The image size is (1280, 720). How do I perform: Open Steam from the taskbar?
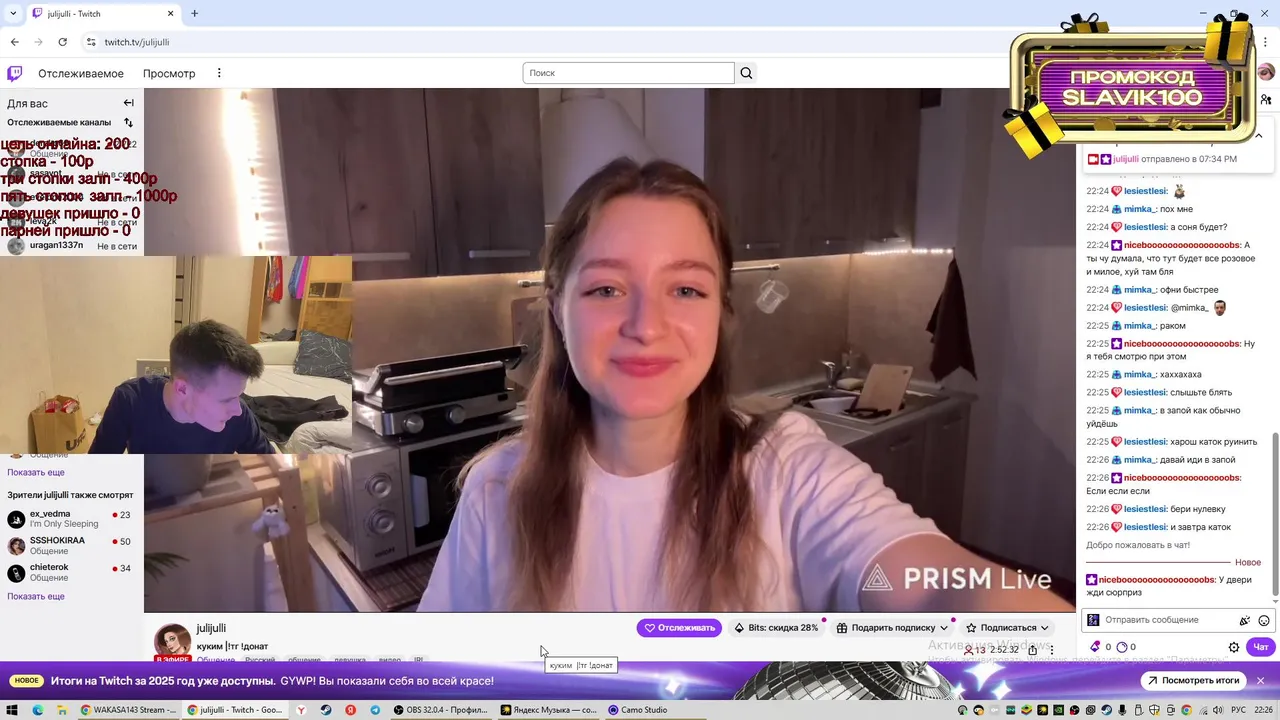(x=326, y=710)
